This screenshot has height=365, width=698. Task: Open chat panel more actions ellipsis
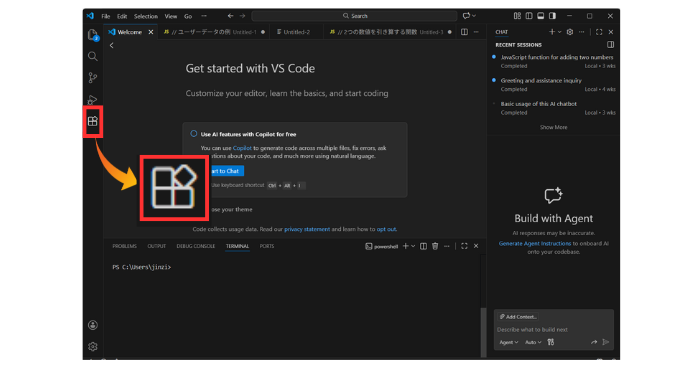[581, 32]
